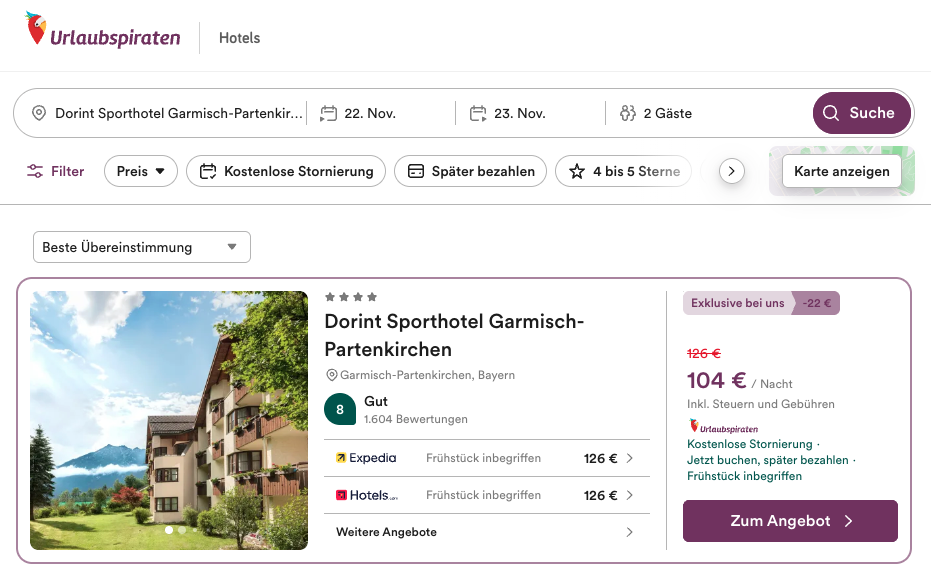The height and width of the screenshot is (579, 931).
Task: Open the Preis dropdown filter
Action: pos(140,171)
